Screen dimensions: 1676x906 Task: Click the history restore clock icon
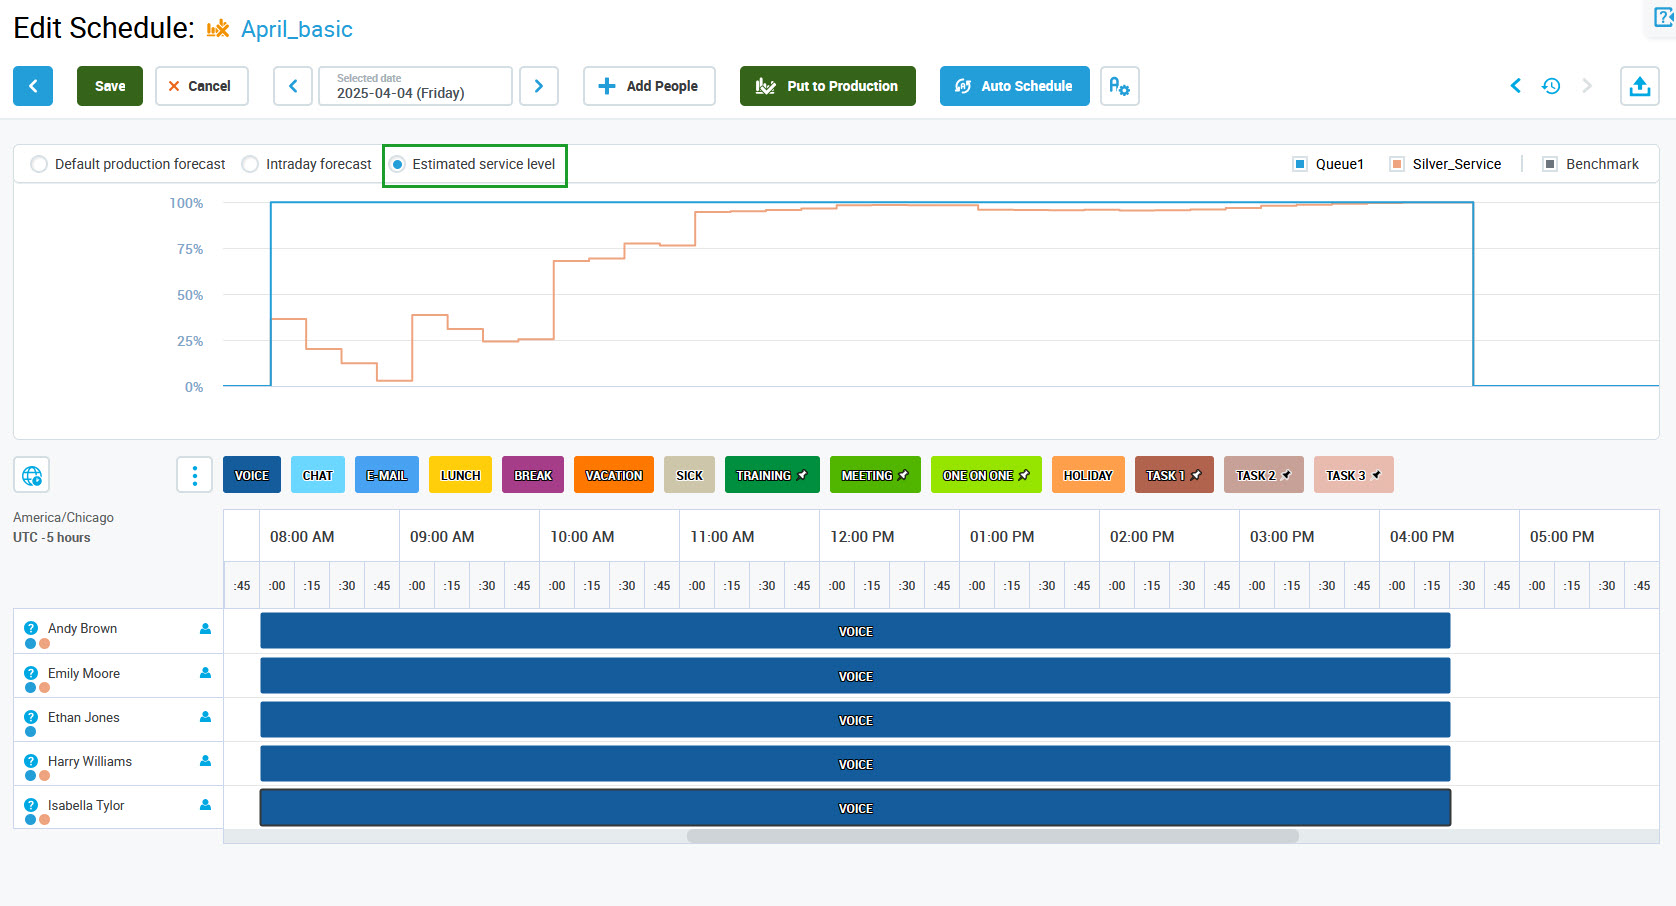1551,86
